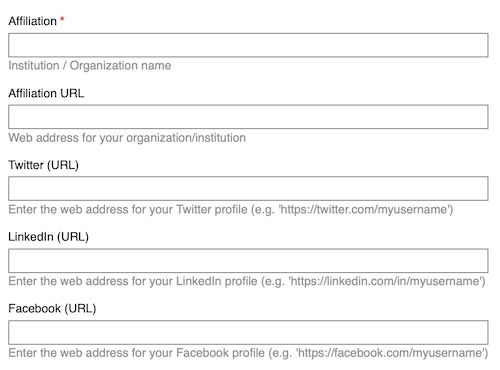The image size is (500, 370).
Task: Click the example 'https://linkedin.com/in/myusername' text
Action: click(386, 281)
